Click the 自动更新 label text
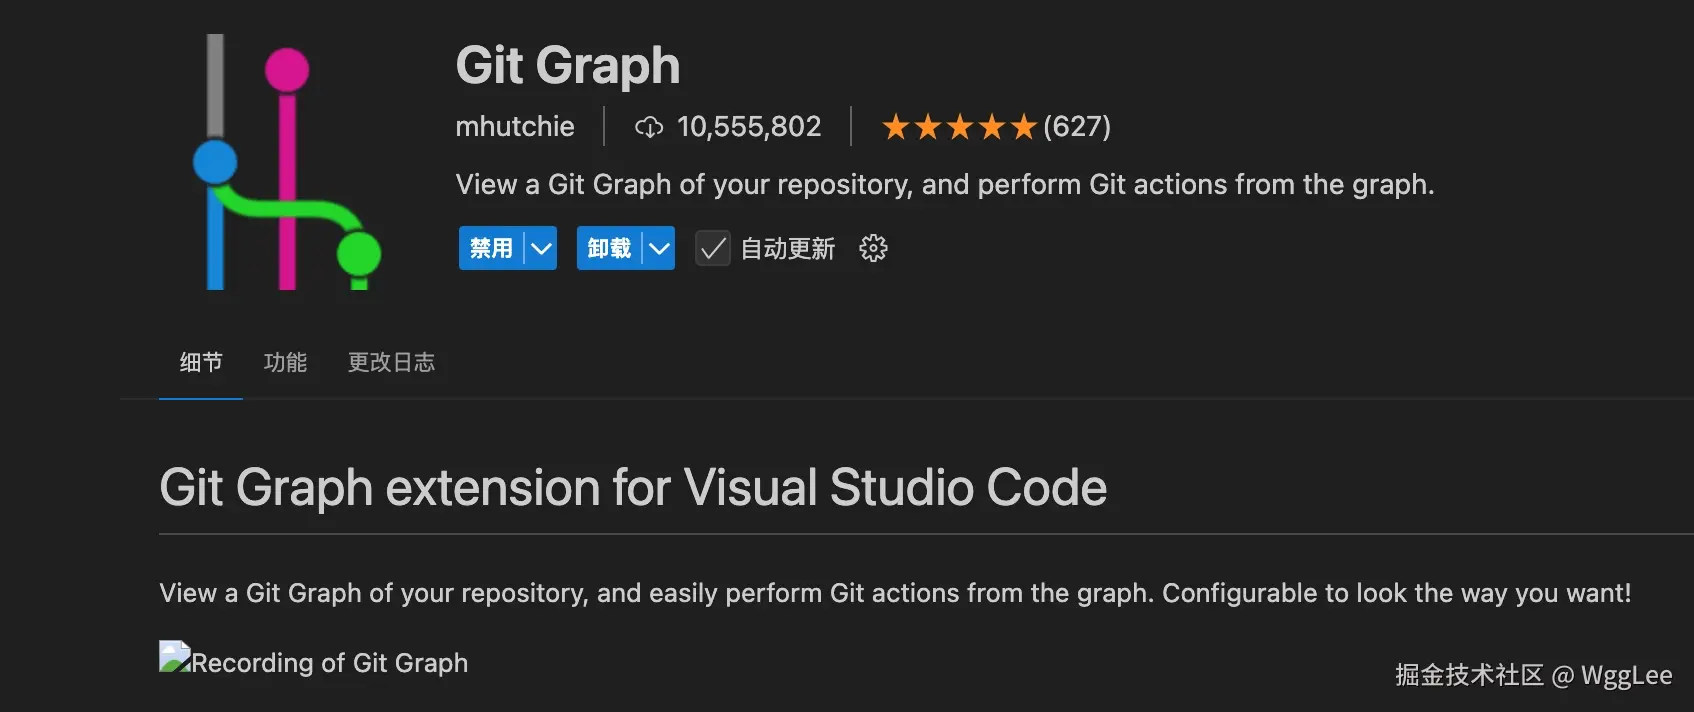Screen dimensions: 1694x712 click(787, 249)
